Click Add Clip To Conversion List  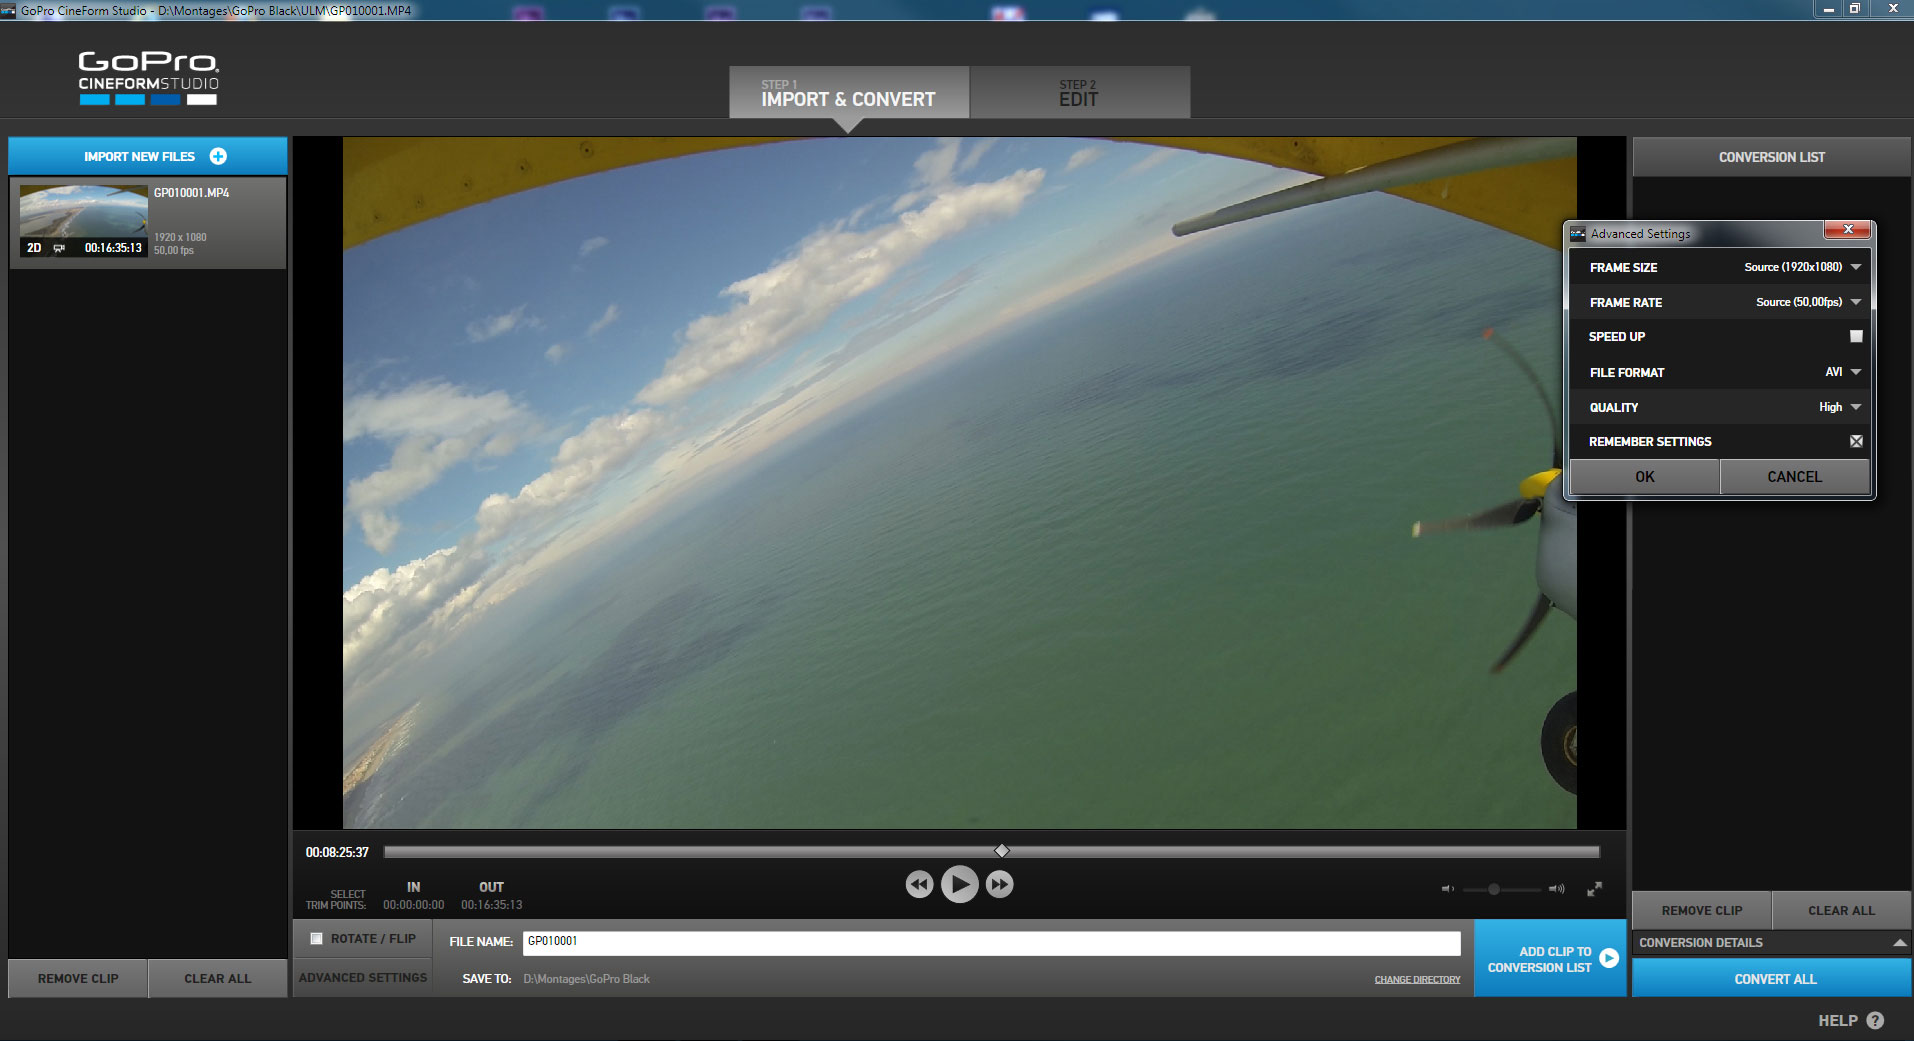tap(1550, 959)
